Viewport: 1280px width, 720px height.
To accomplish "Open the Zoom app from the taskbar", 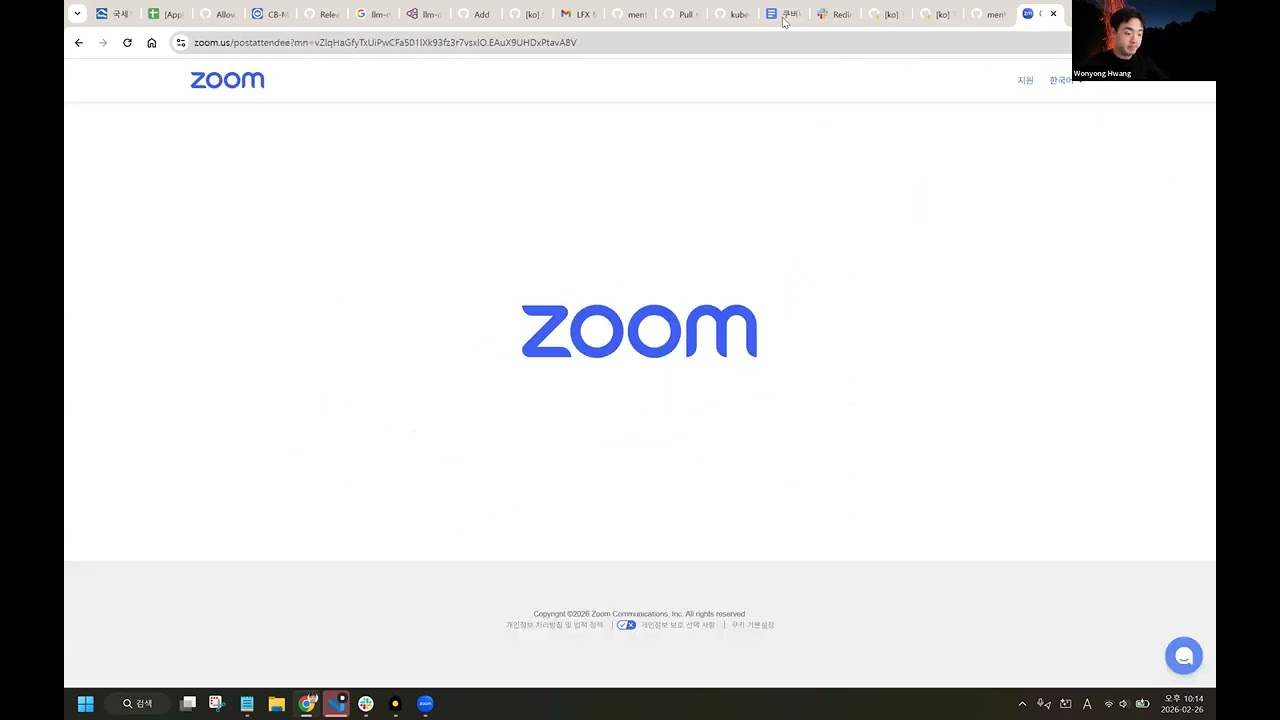I will (x=425, y=704).
